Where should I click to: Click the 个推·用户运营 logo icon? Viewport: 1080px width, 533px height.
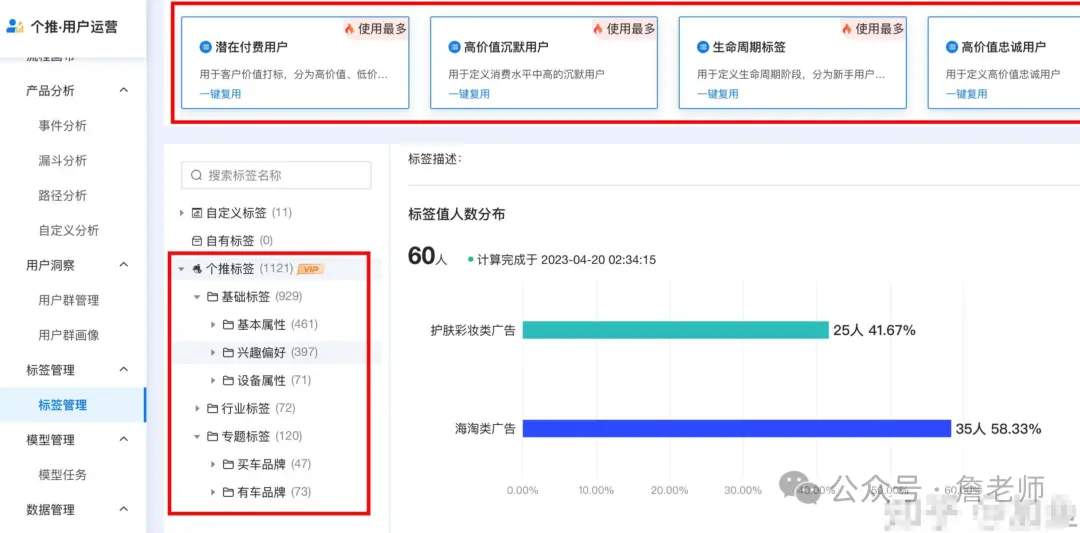[x=15, y=26]
